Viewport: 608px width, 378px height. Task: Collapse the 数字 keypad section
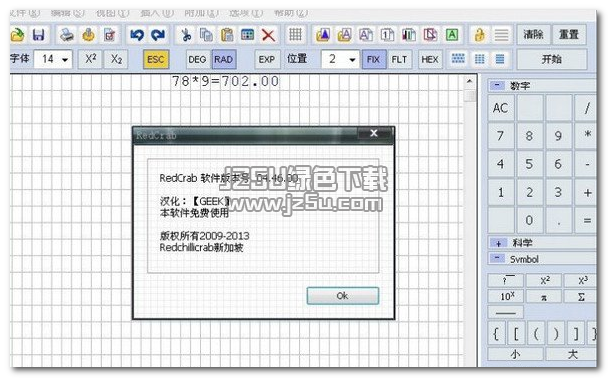point(497,85)
